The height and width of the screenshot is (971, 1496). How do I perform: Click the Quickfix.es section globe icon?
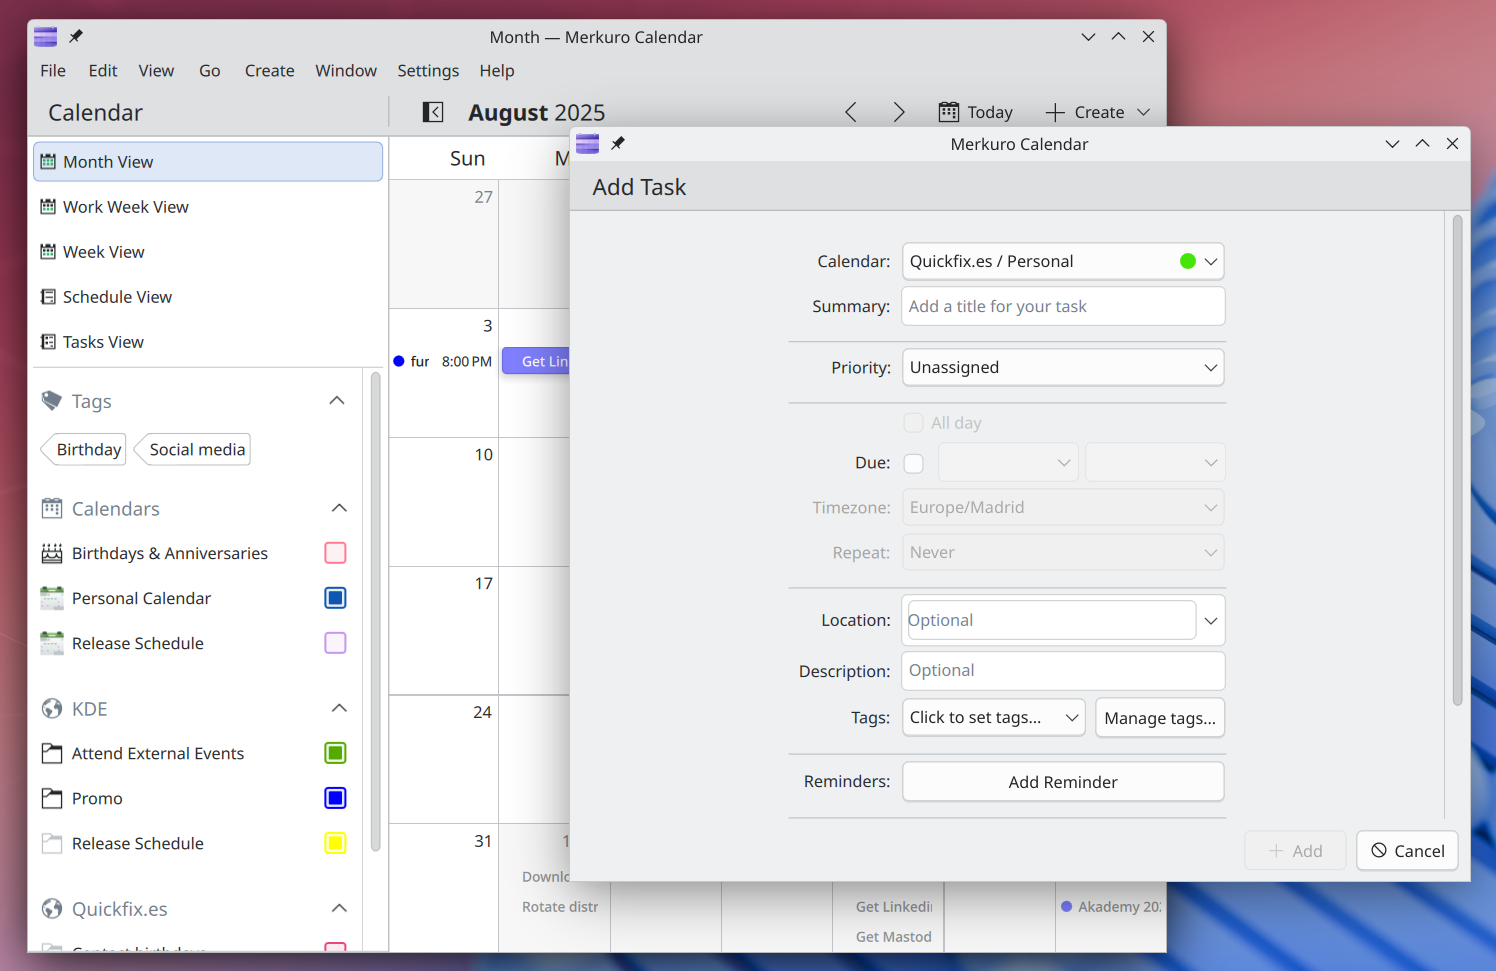click(52, 909)
